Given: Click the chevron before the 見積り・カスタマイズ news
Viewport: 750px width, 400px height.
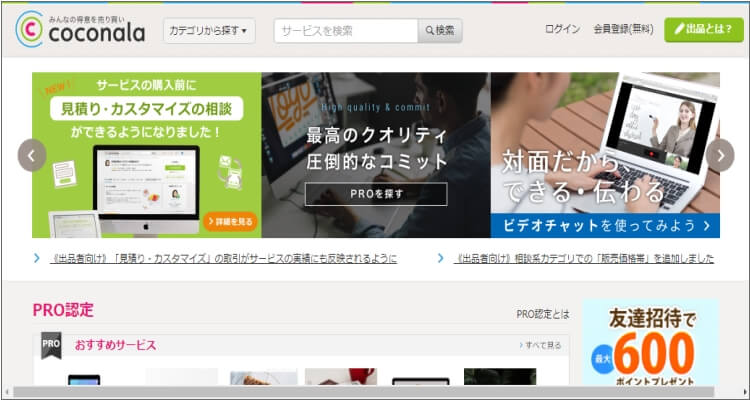Looking at the screenshot, I should (x=37, y=258).
